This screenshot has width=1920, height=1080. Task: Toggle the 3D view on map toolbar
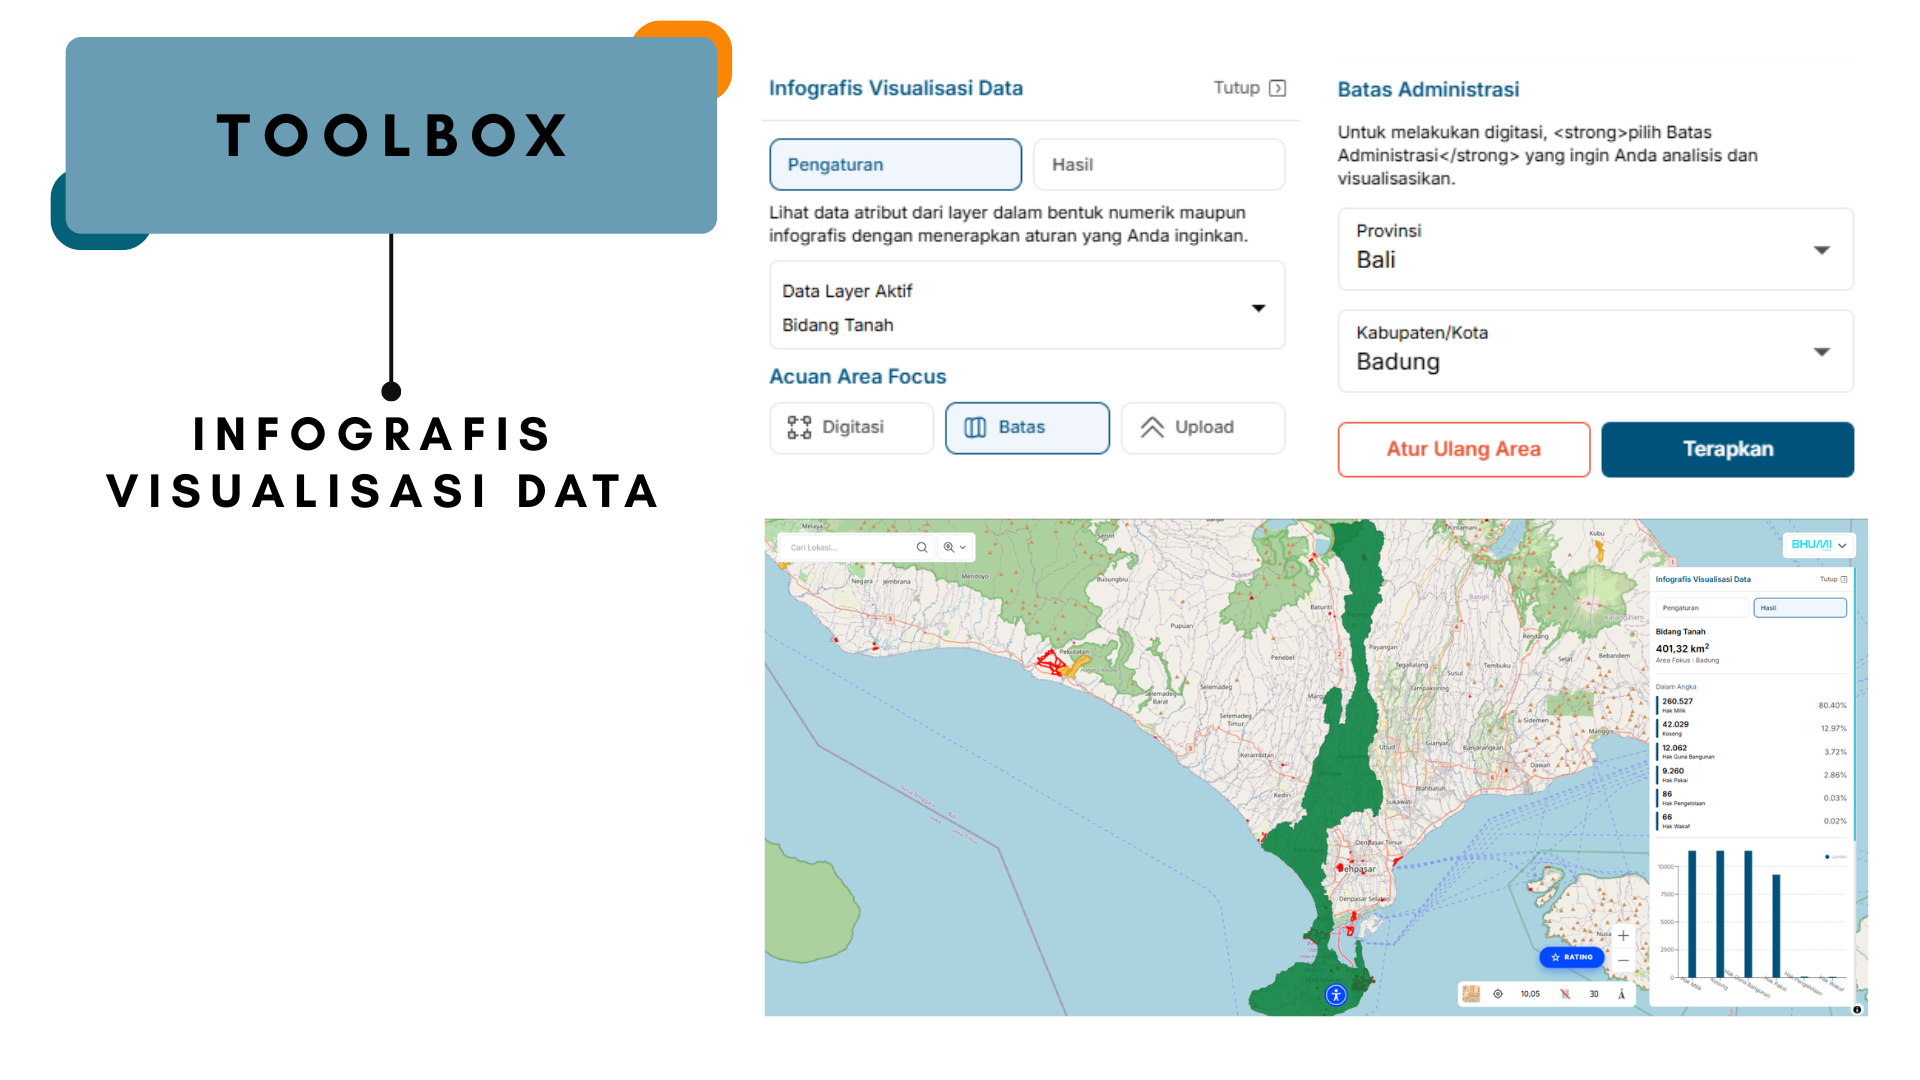point(1594,994)
